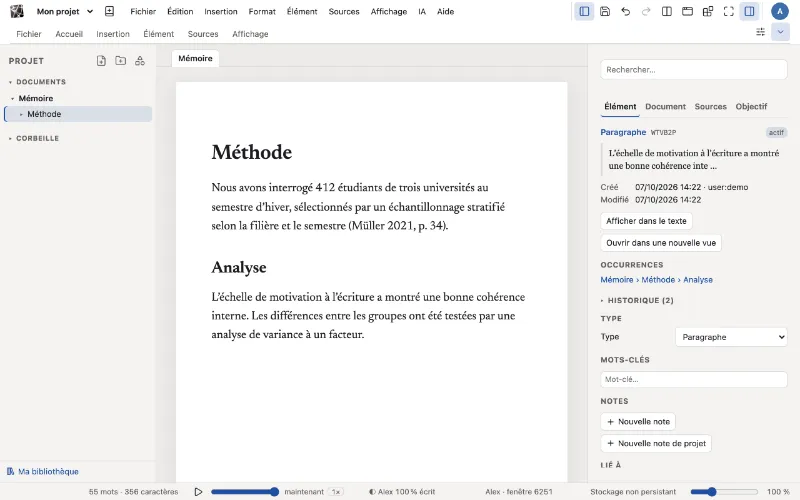Click the document icon beside Mon projet
Viewport: 800px width, 500px height.
click(x=109, y=11)
